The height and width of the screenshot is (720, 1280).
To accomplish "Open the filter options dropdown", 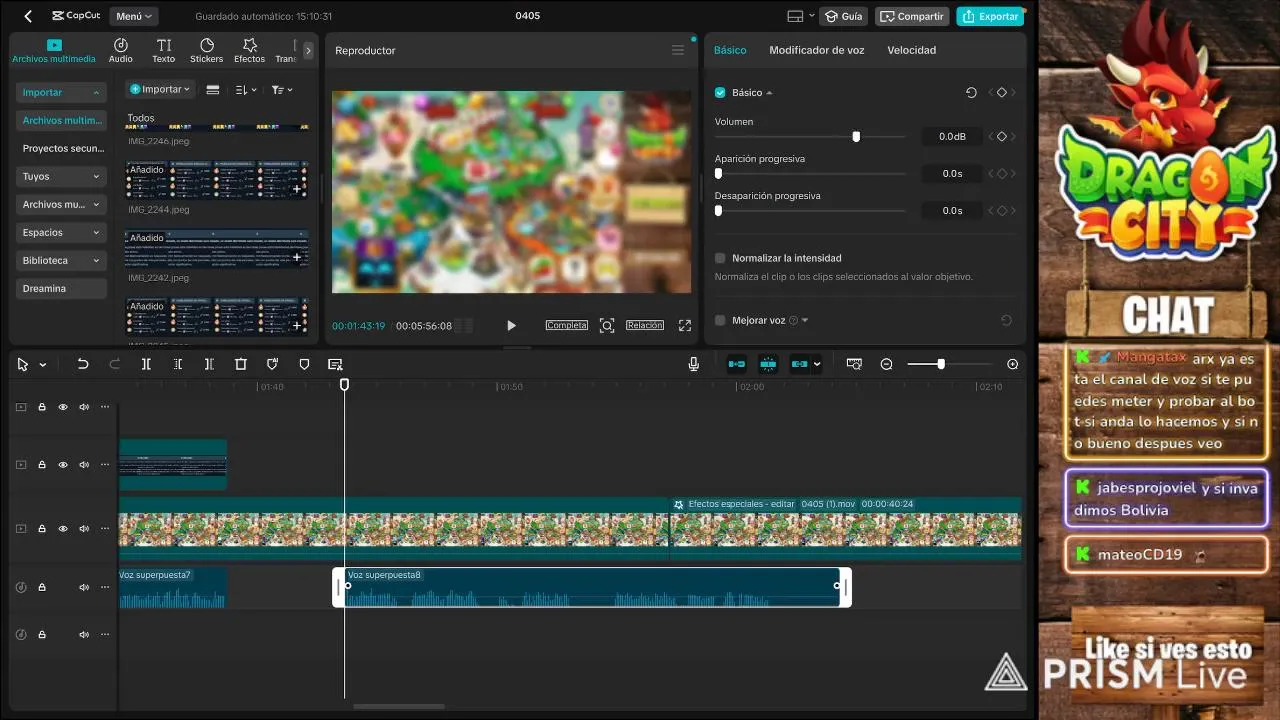I will pyautogui.click(x=283, y=89).
